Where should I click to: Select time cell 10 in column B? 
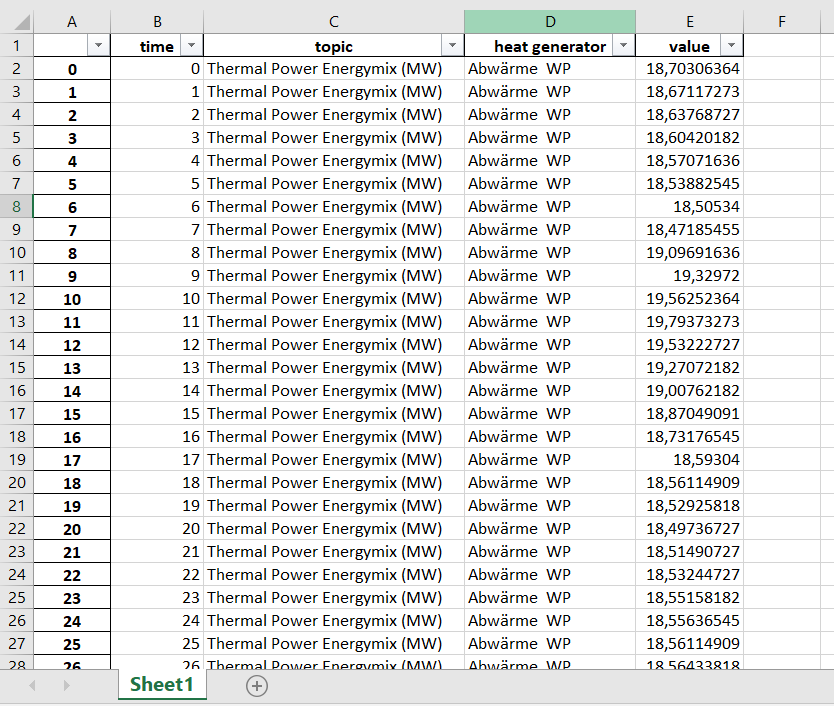coord(157,298)
